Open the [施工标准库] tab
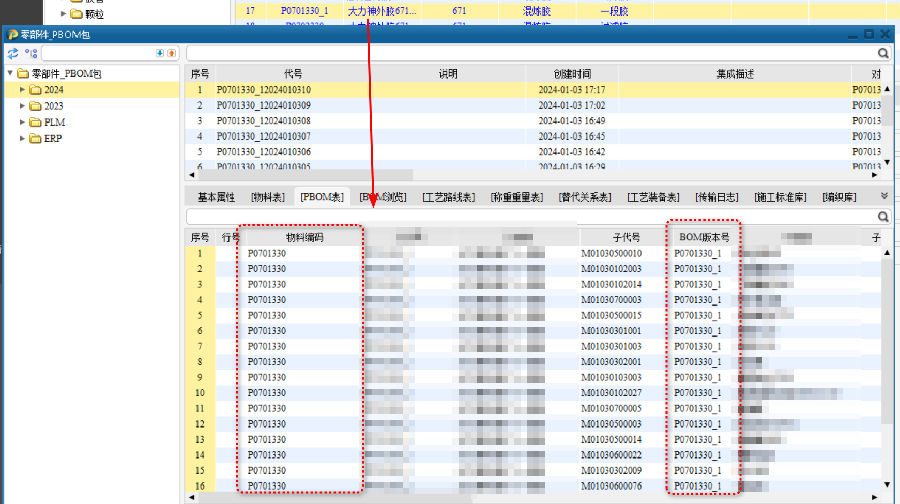 [781, 197]
